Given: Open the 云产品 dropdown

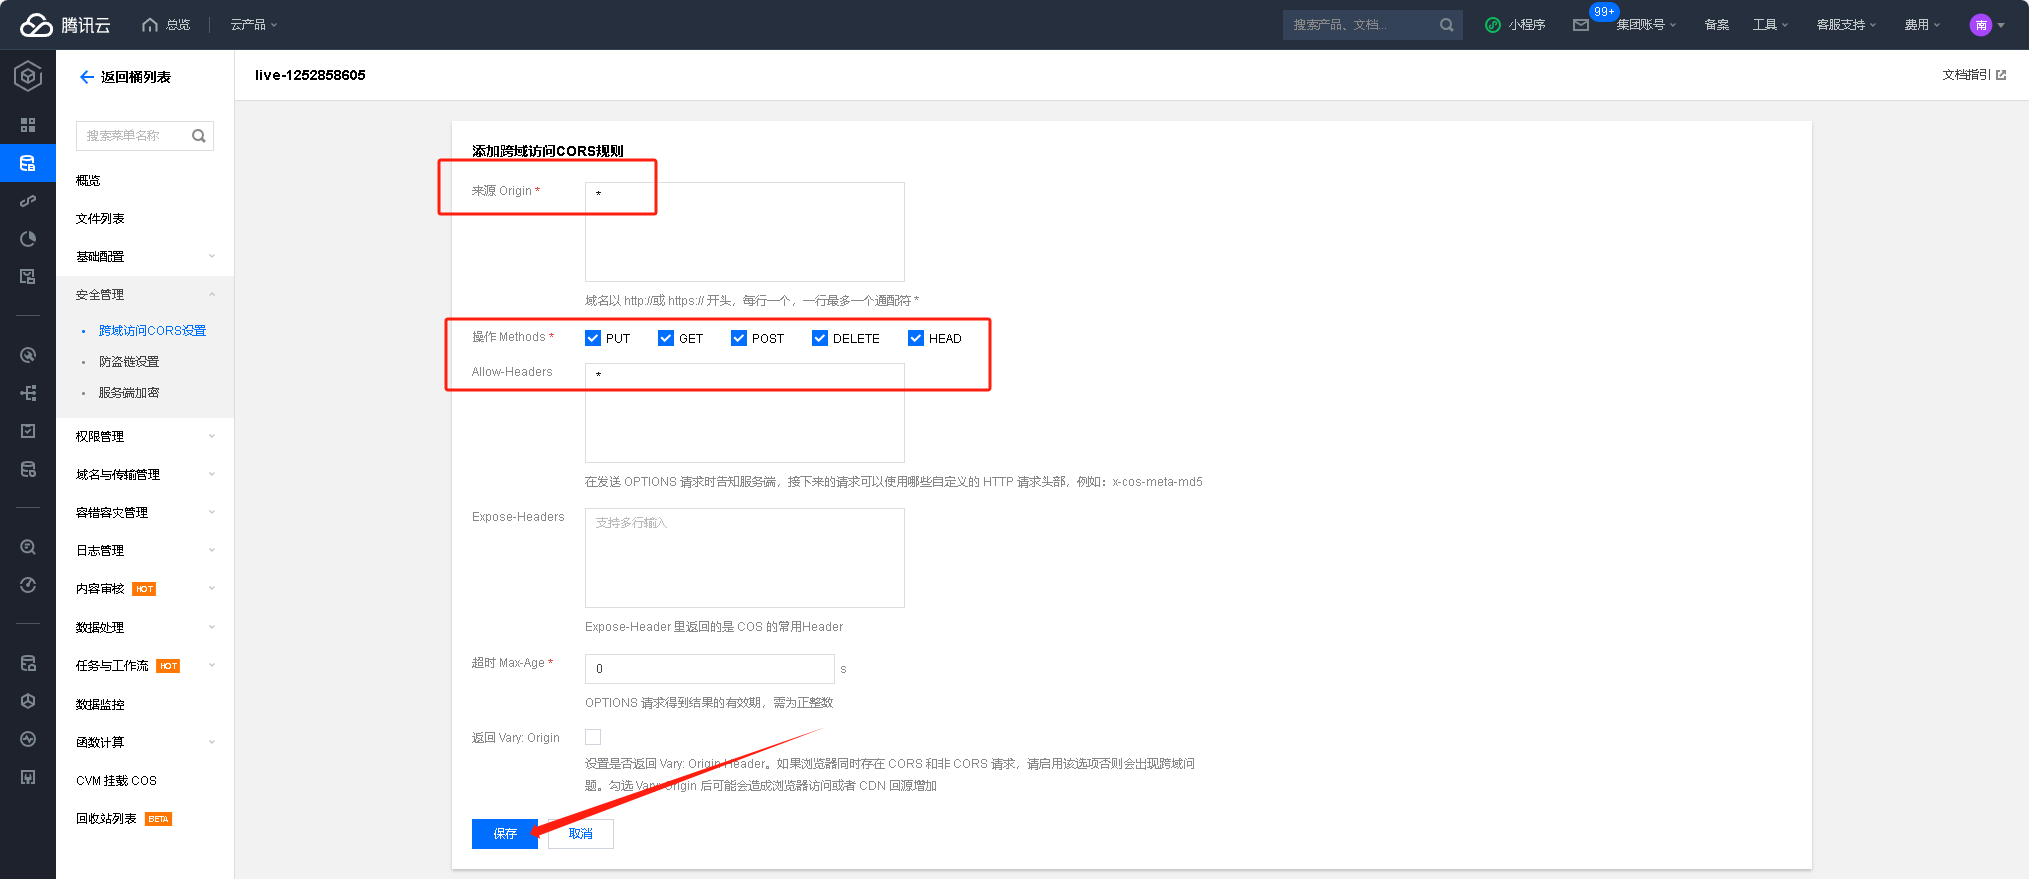Looking at the screenshot, I should pyautogui.click(x=254, y=25).
